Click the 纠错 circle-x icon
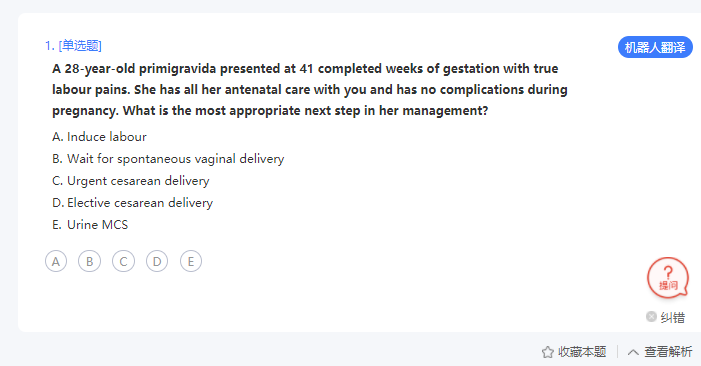 [x=651, y=317]
